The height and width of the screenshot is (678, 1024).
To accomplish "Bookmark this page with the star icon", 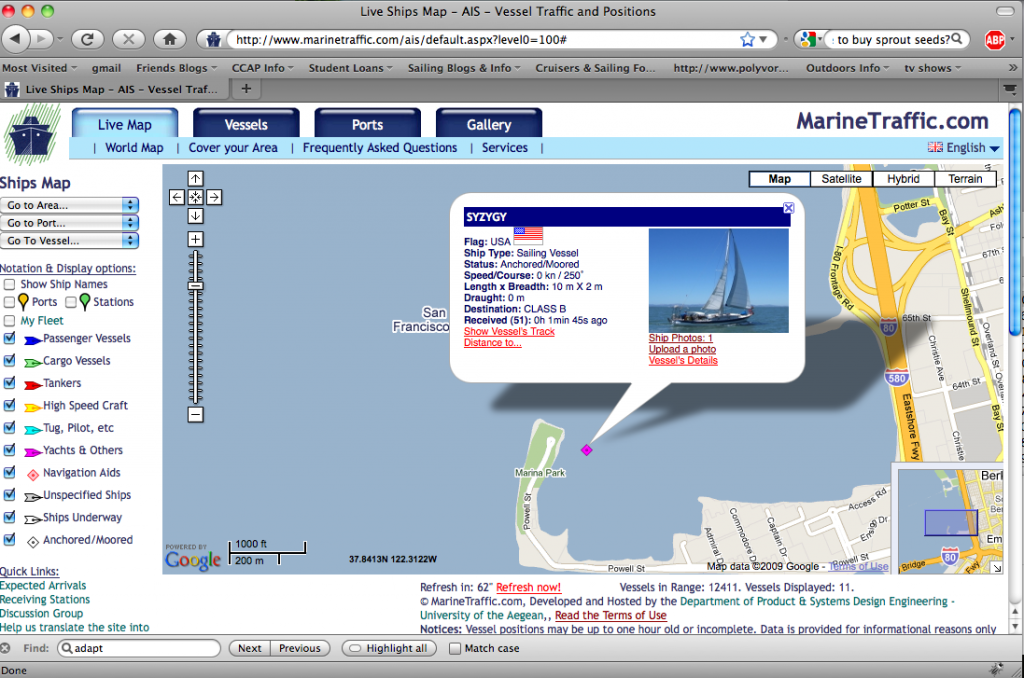I will click(747, 40).
